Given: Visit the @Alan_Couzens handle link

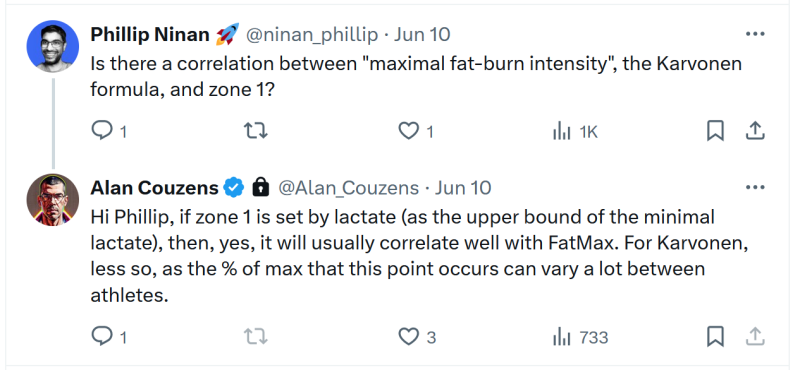Looking at the screenshot, I should 348,188.
